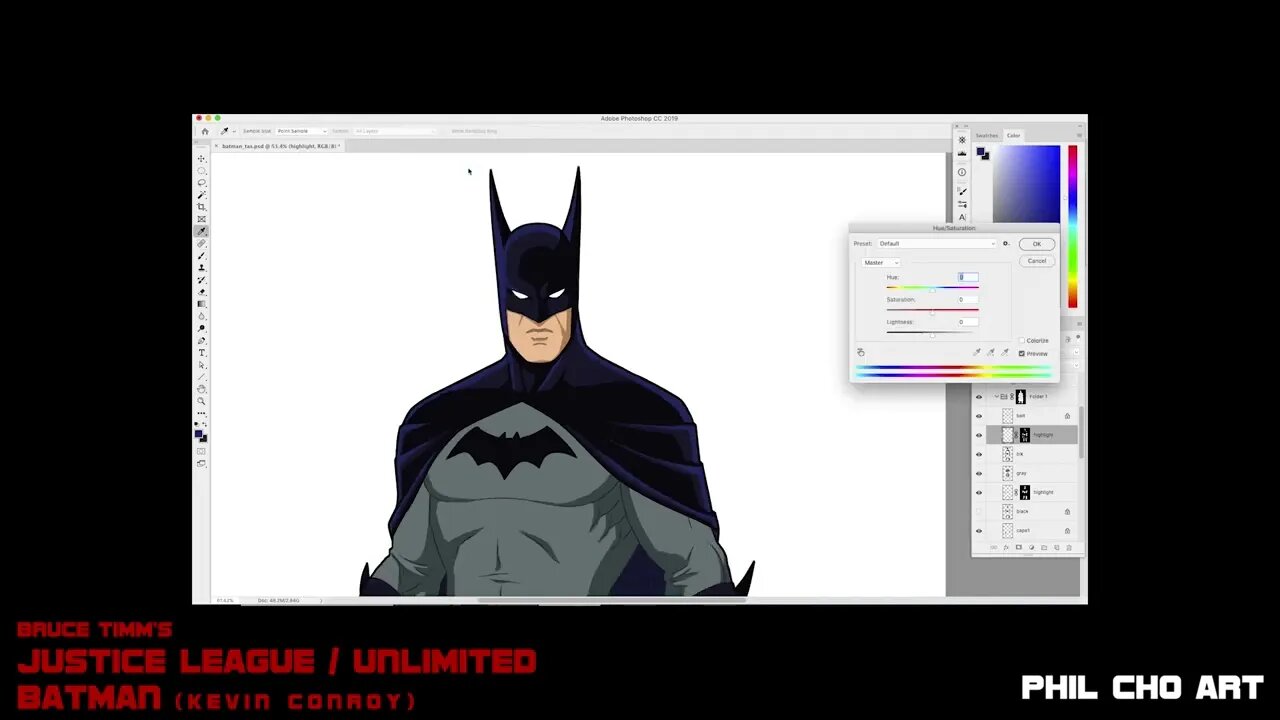Select the Hand tool
This screenshot has width=1280, height=720.
click(201, 389)
